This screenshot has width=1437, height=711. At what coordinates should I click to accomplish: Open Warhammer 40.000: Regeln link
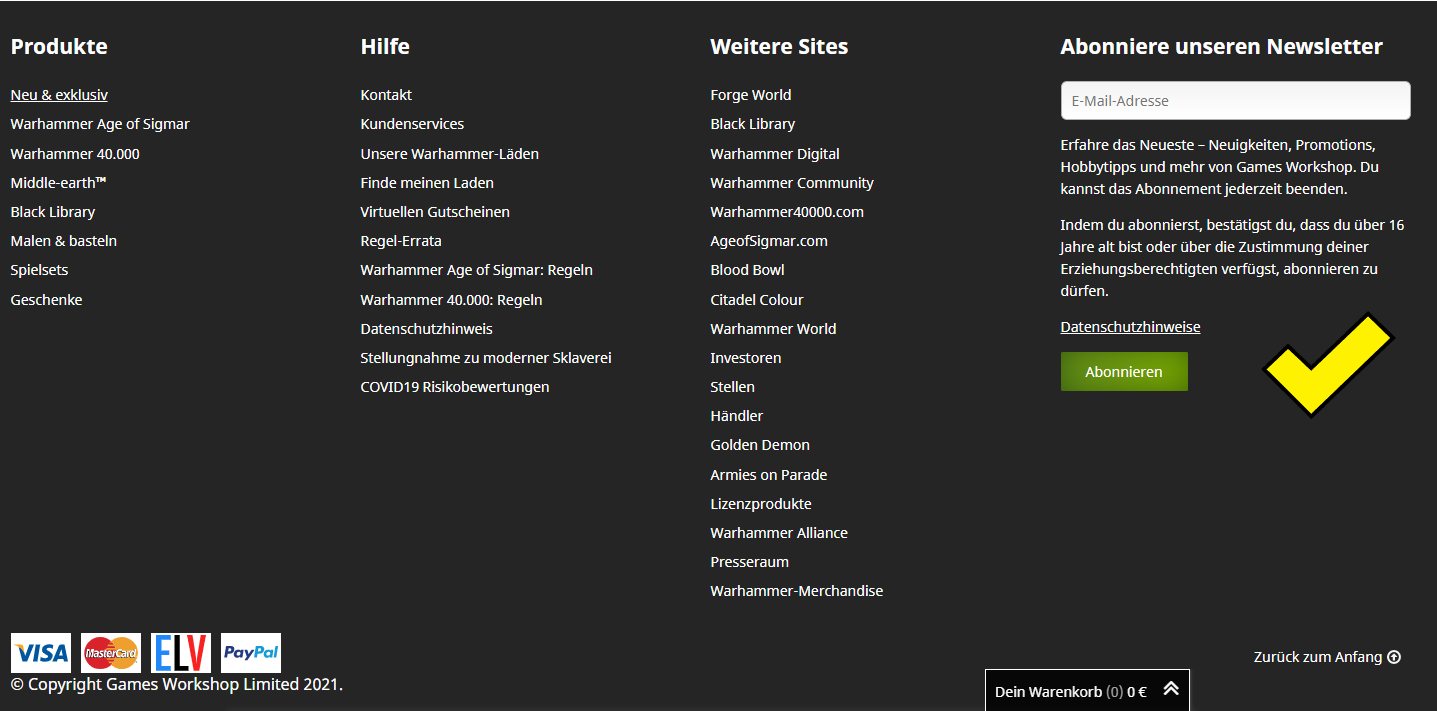point(452,300)
